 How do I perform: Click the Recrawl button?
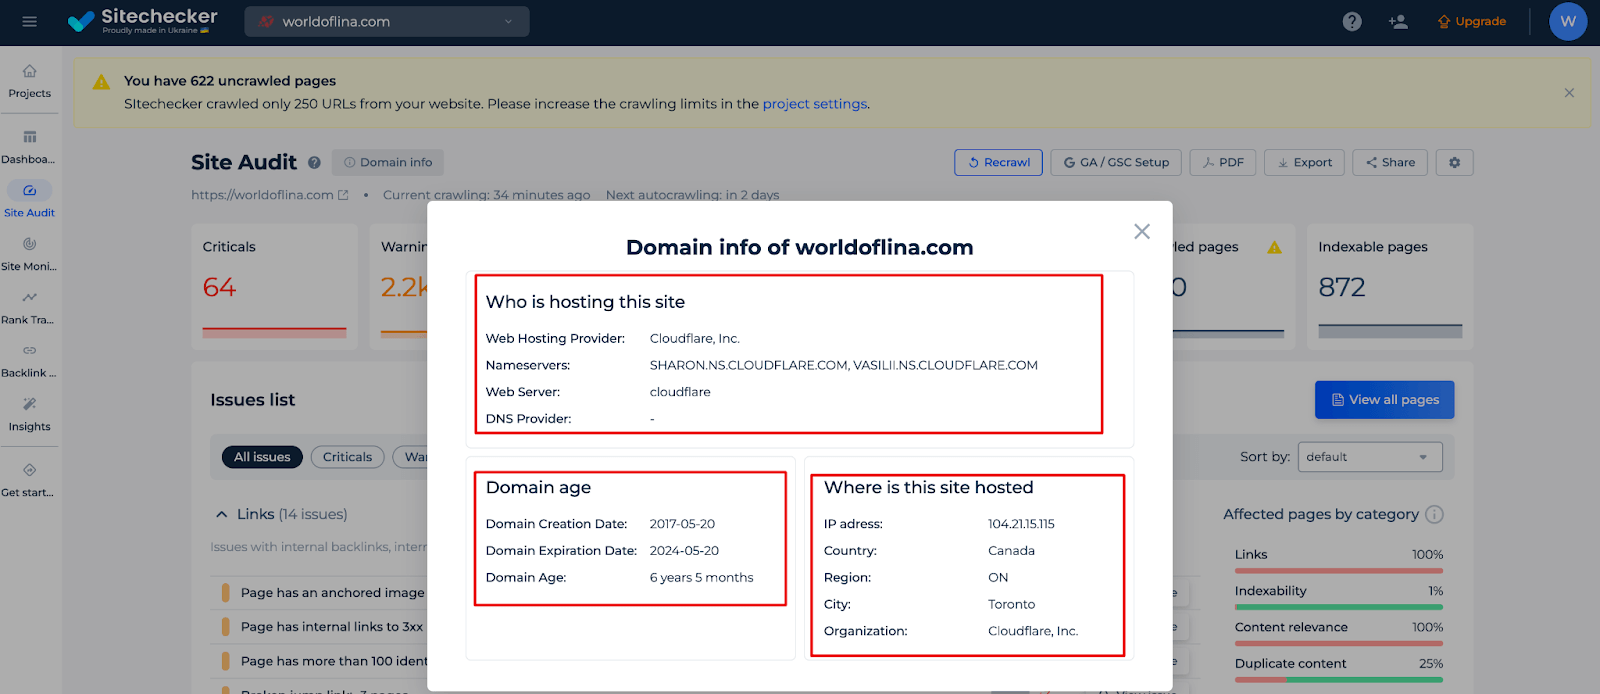point(998,162)
